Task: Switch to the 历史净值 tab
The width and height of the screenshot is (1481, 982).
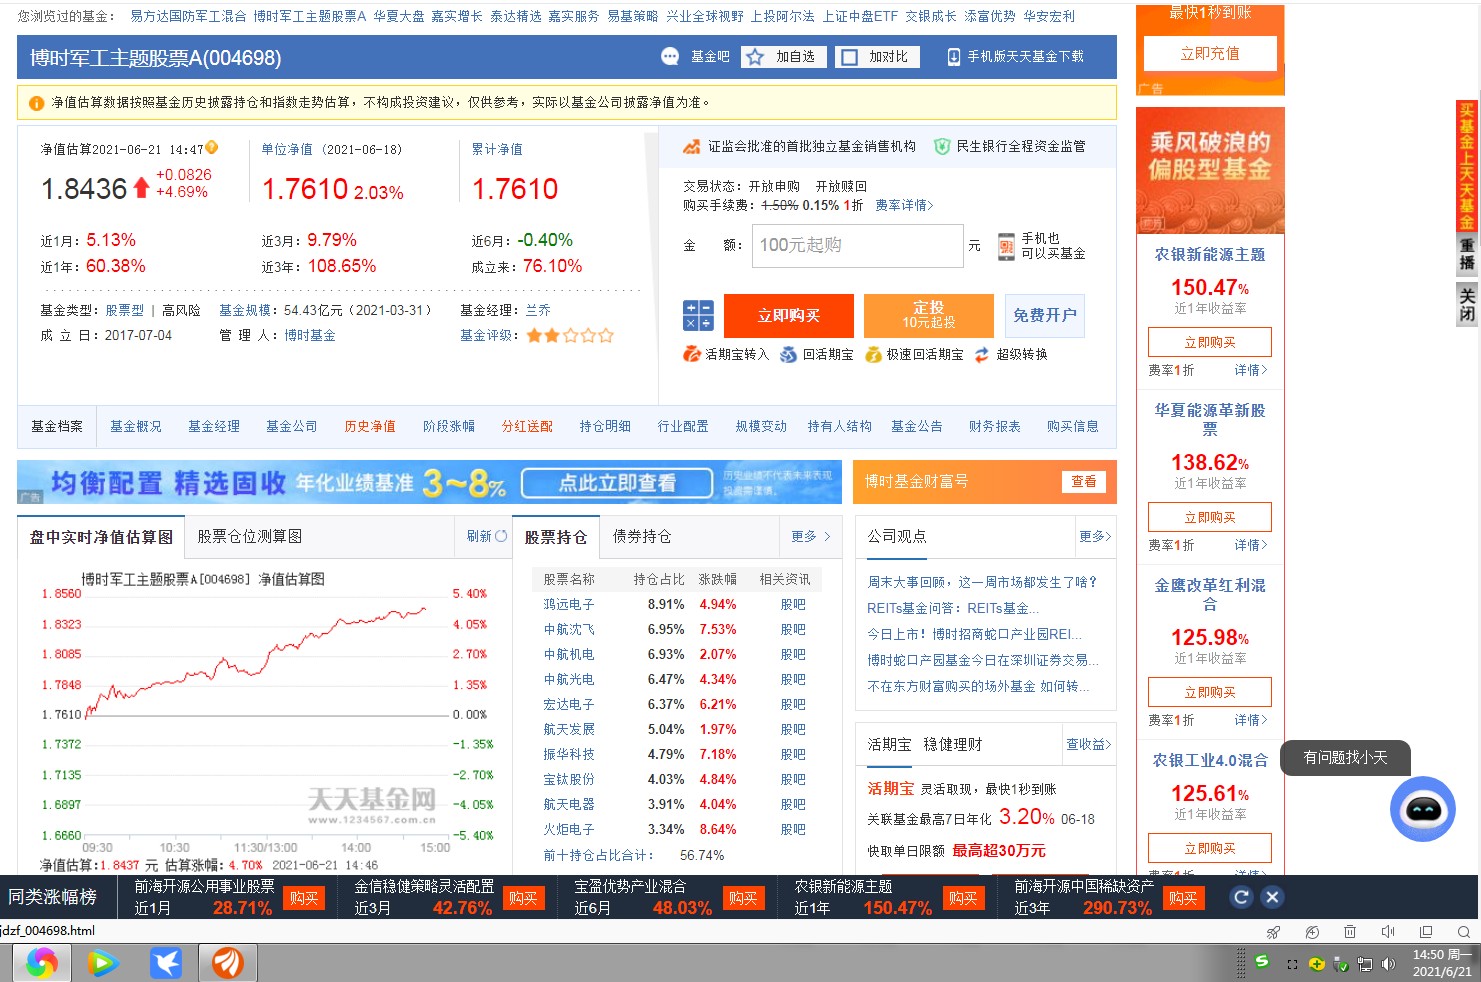Action: (x=370, y=426)
